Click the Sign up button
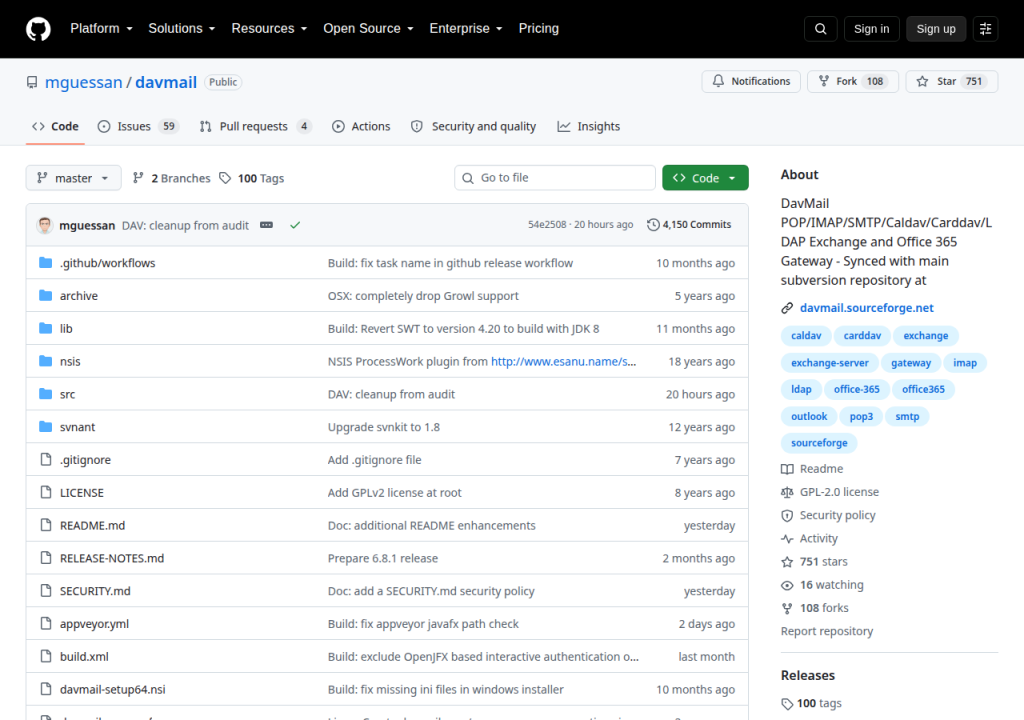The width and height of the screenshot is (1024, 720). (936, 29)
